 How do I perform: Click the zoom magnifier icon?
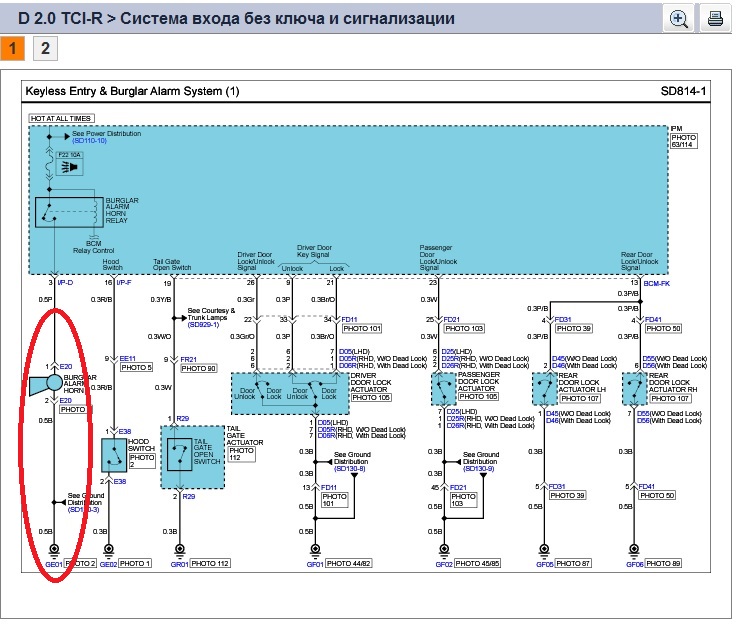[x=679, y=18]
